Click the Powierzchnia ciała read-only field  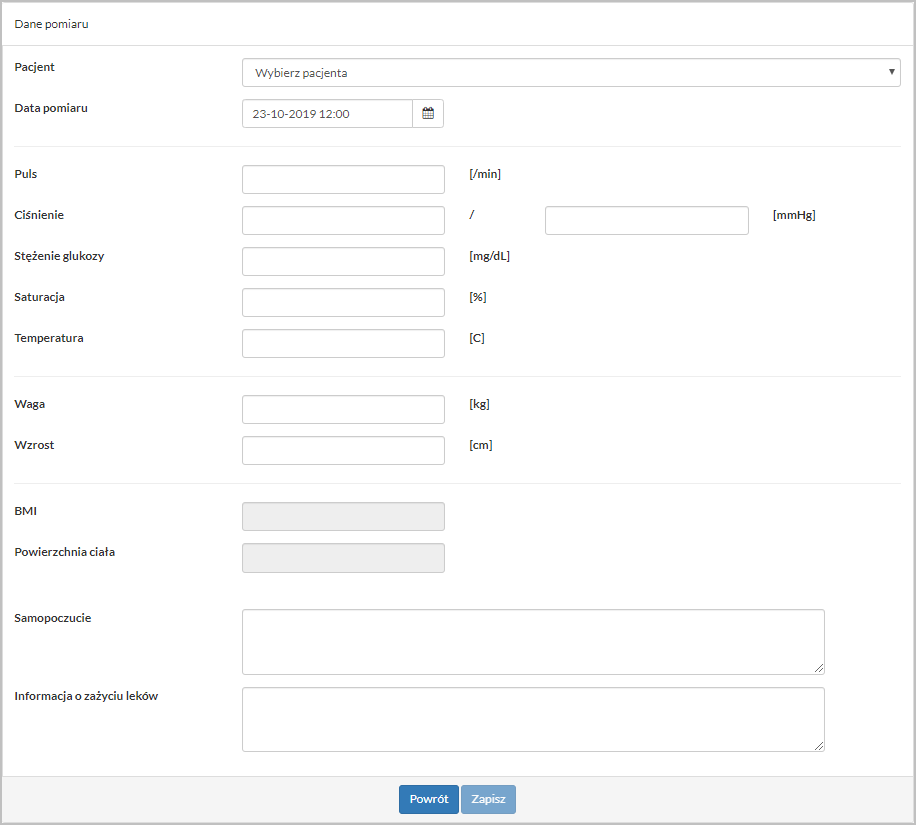click(x=343, y=558)
